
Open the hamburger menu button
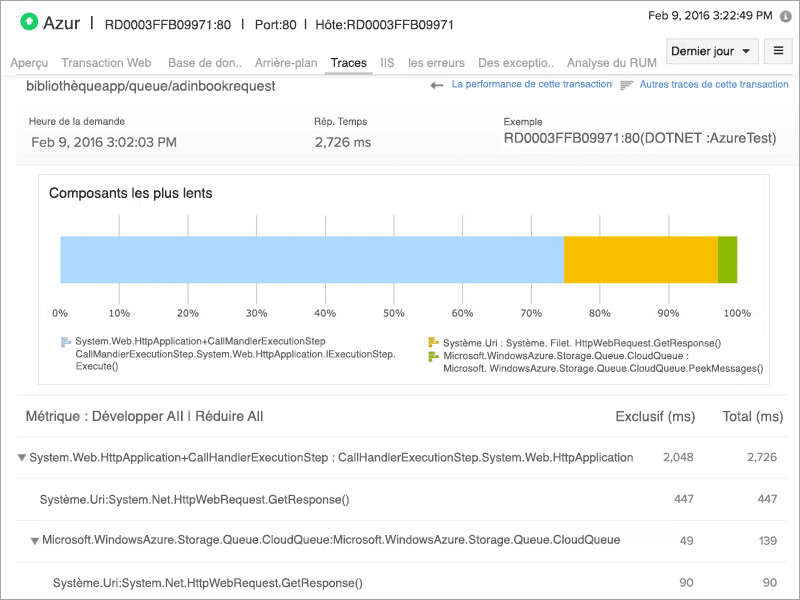click(778, 51)
